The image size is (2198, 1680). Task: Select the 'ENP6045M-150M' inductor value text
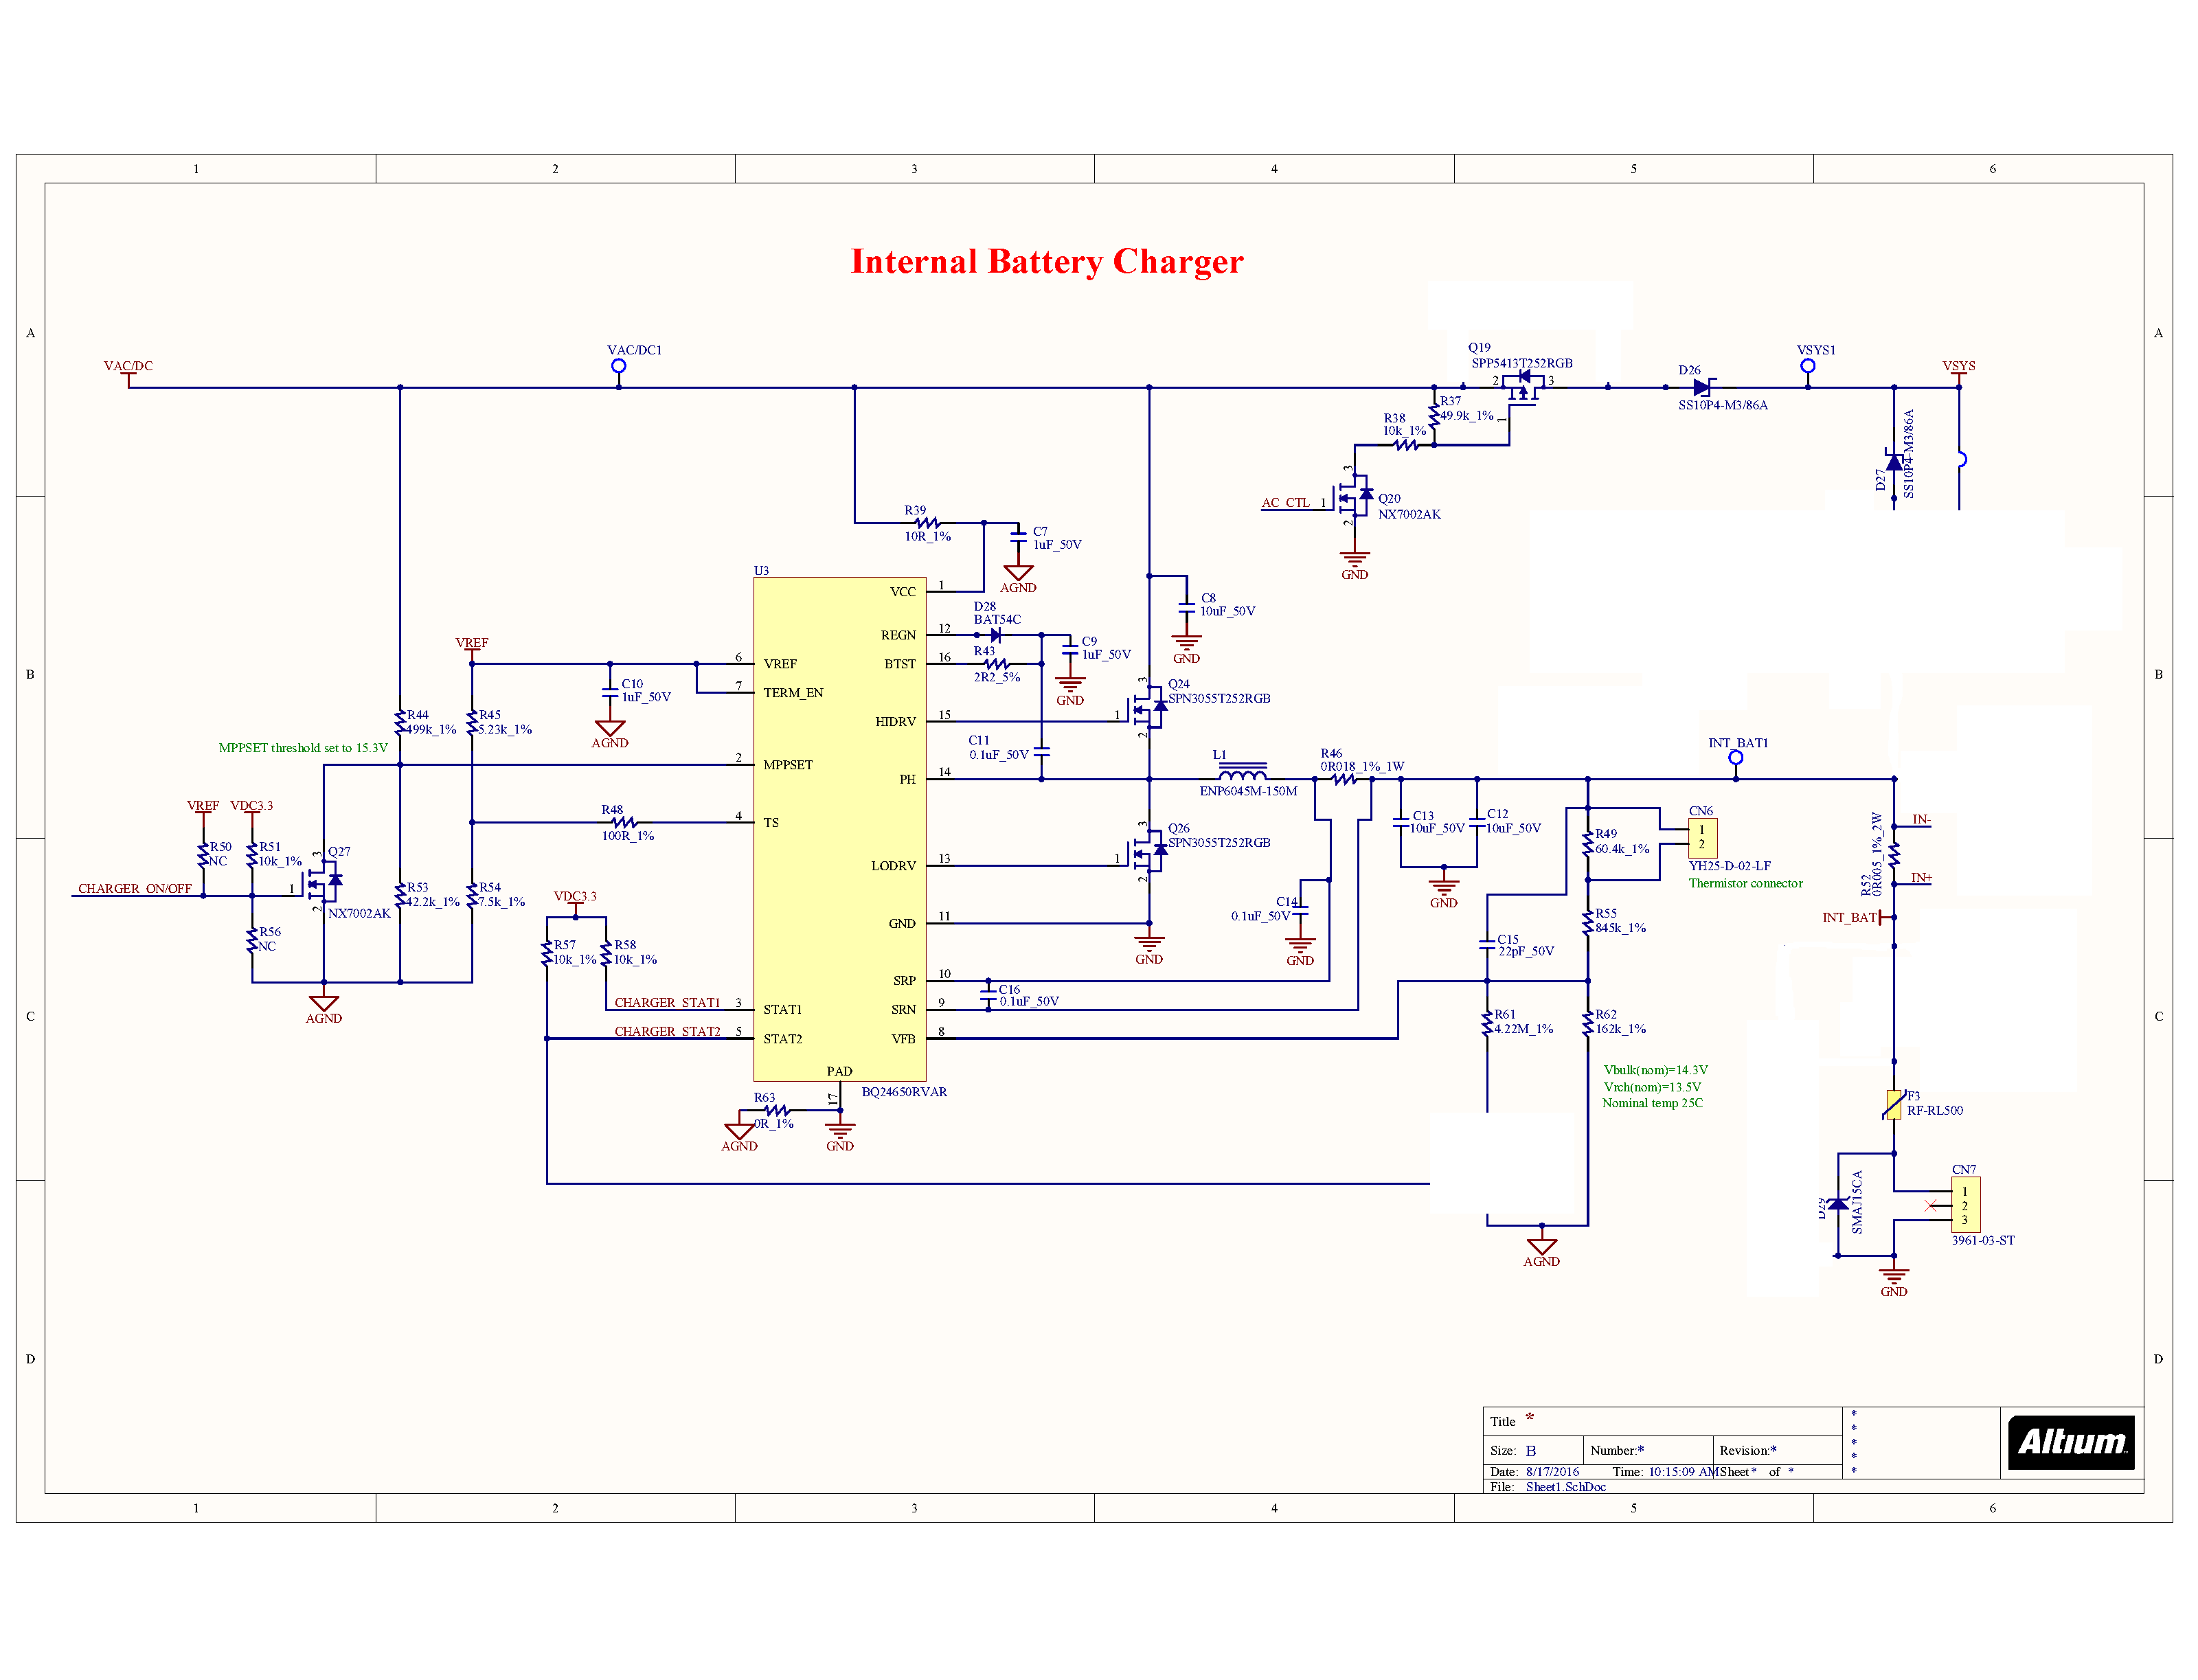point(1248,791)
